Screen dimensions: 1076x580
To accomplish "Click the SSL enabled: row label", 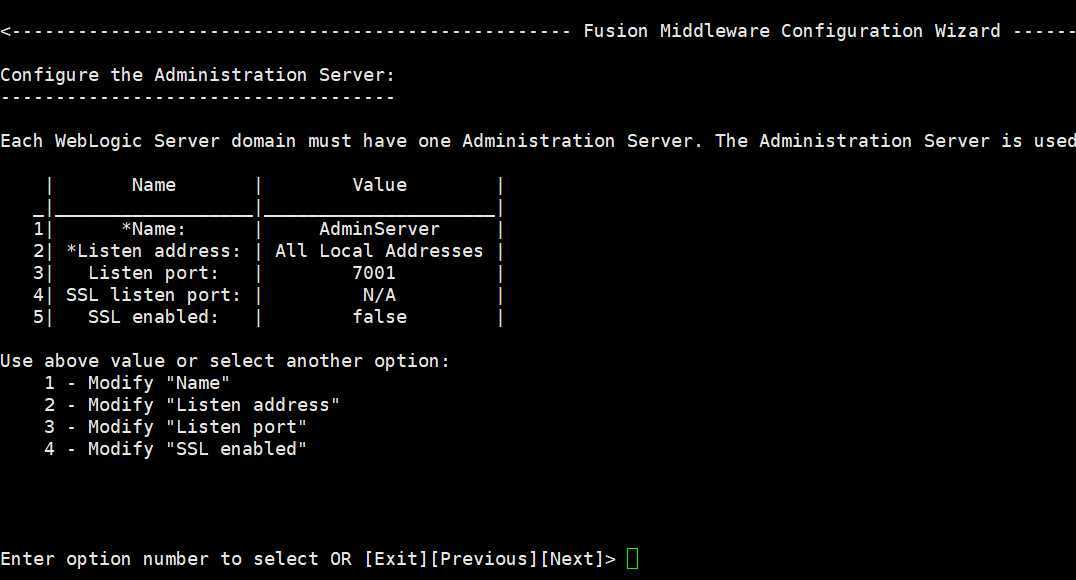I will coord(154,316).
